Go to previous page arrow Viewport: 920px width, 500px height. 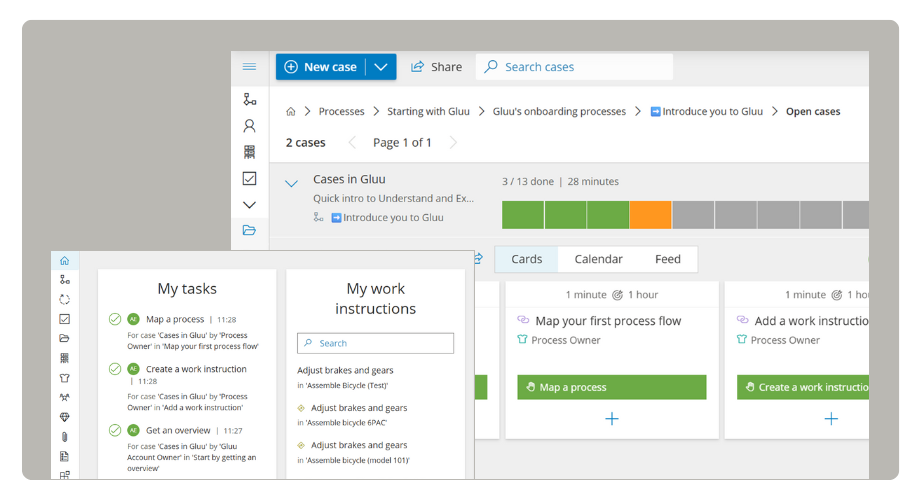(x=352, y=143)
